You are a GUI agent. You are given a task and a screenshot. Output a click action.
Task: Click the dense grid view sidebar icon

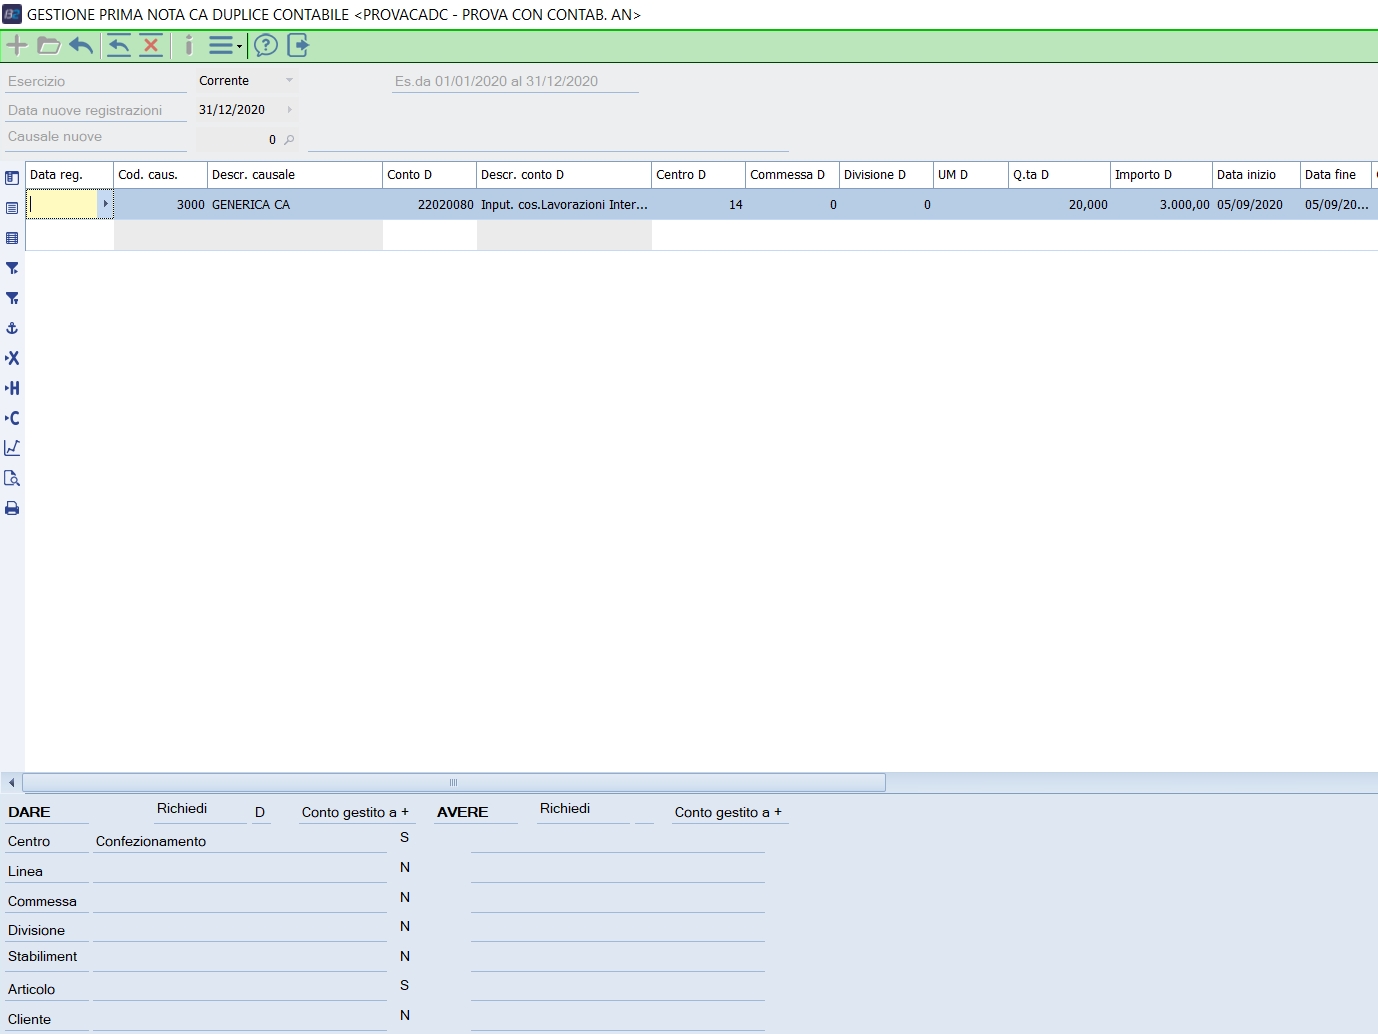[x=12, y=238]
